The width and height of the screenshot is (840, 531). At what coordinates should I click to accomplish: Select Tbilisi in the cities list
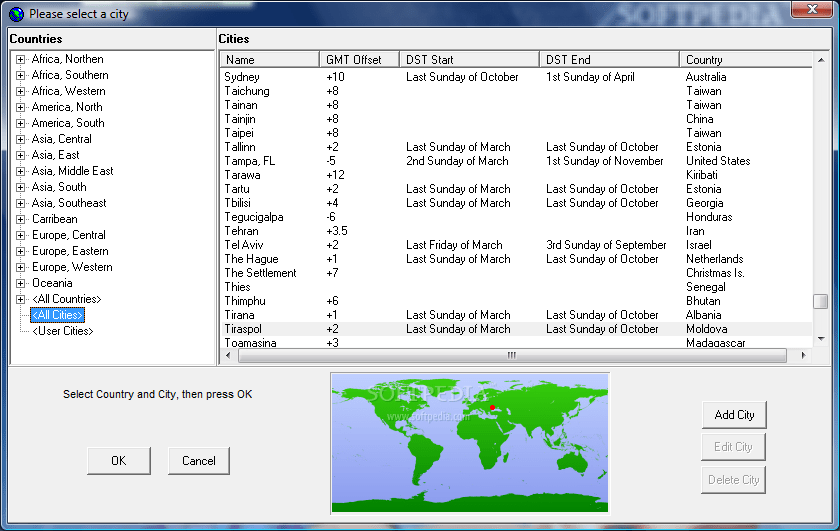tap(237, 203)
